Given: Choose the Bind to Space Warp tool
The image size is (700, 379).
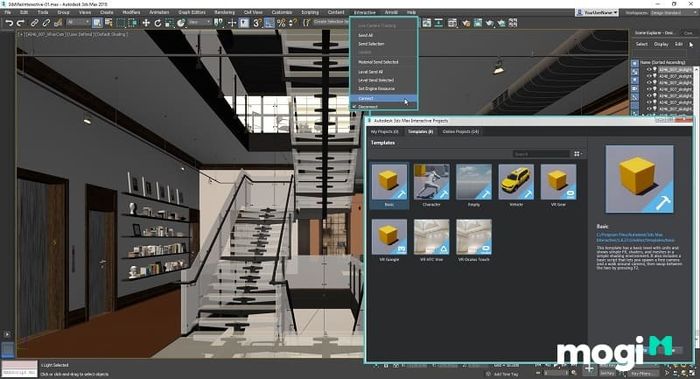Looking at the screenshot, I should coord(58,23).
